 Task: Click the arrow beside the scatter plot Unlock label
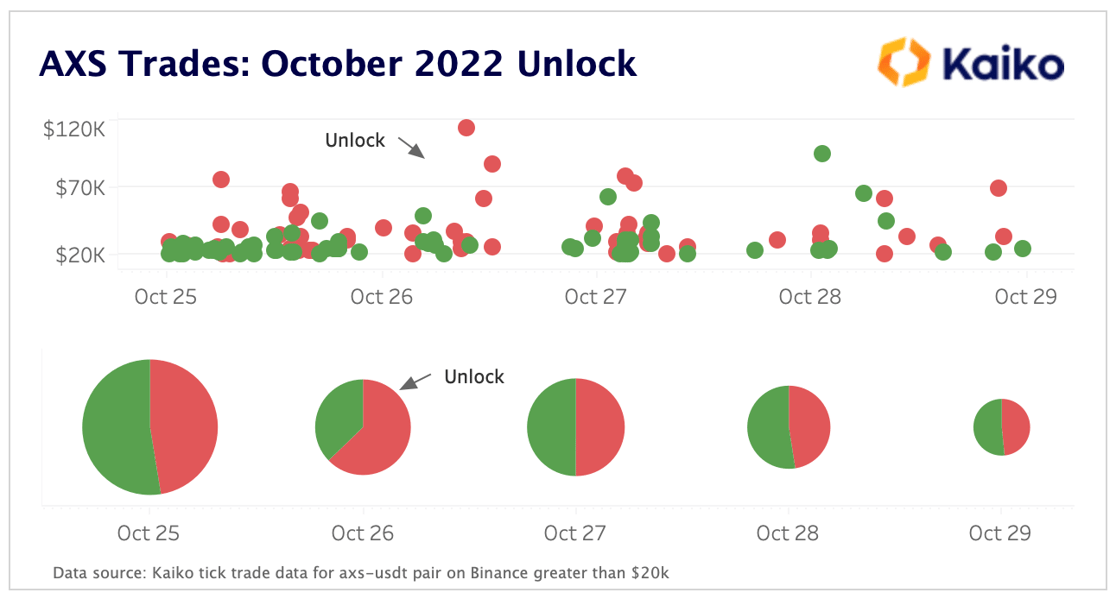point(411,147)
